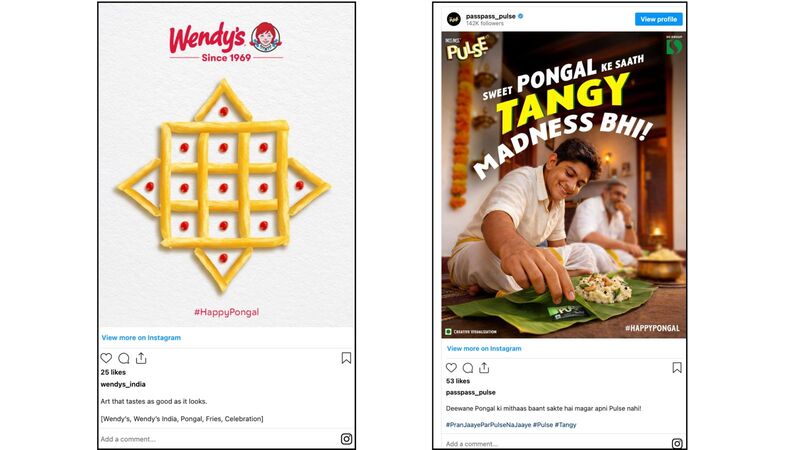
Task: Click Instagram logo below Pulse post
Action: pyautogui.click(x=677, y=444)
